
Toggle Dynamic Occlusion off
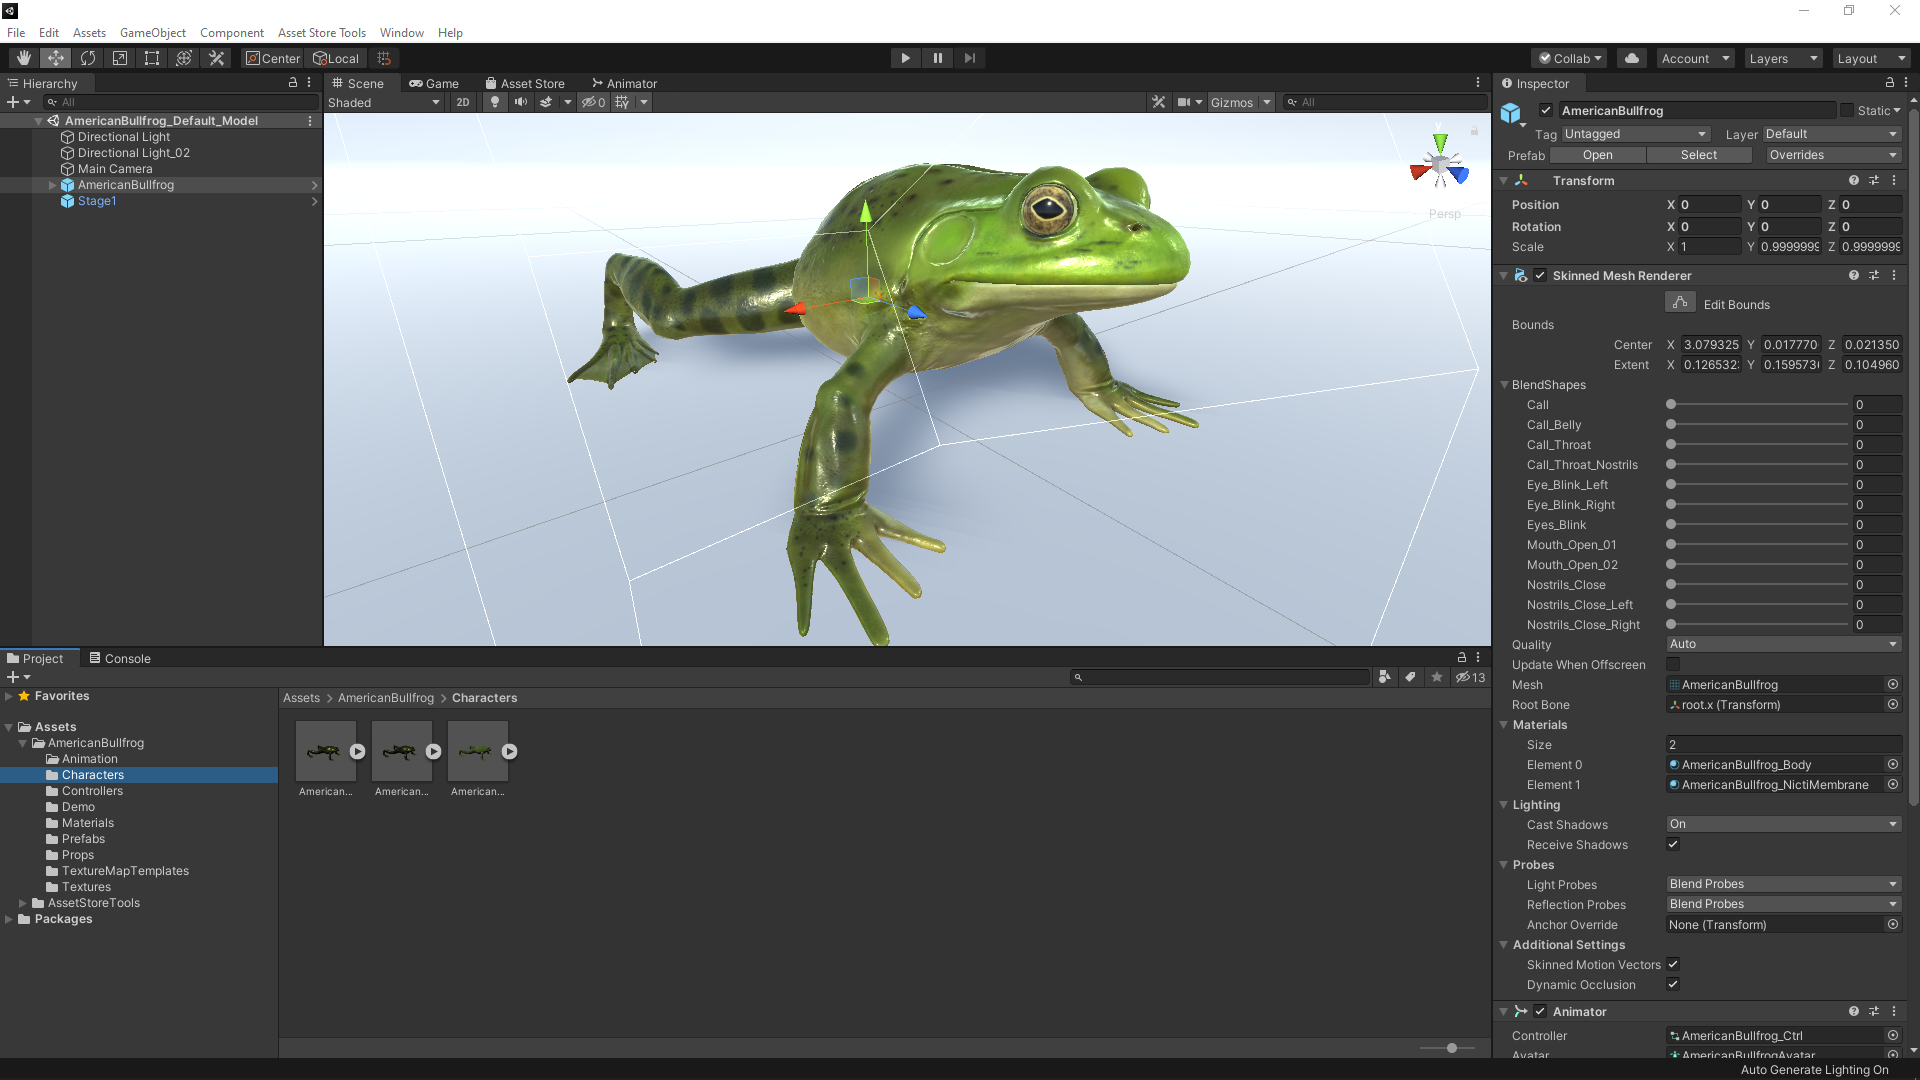(x=1672, y=984)
